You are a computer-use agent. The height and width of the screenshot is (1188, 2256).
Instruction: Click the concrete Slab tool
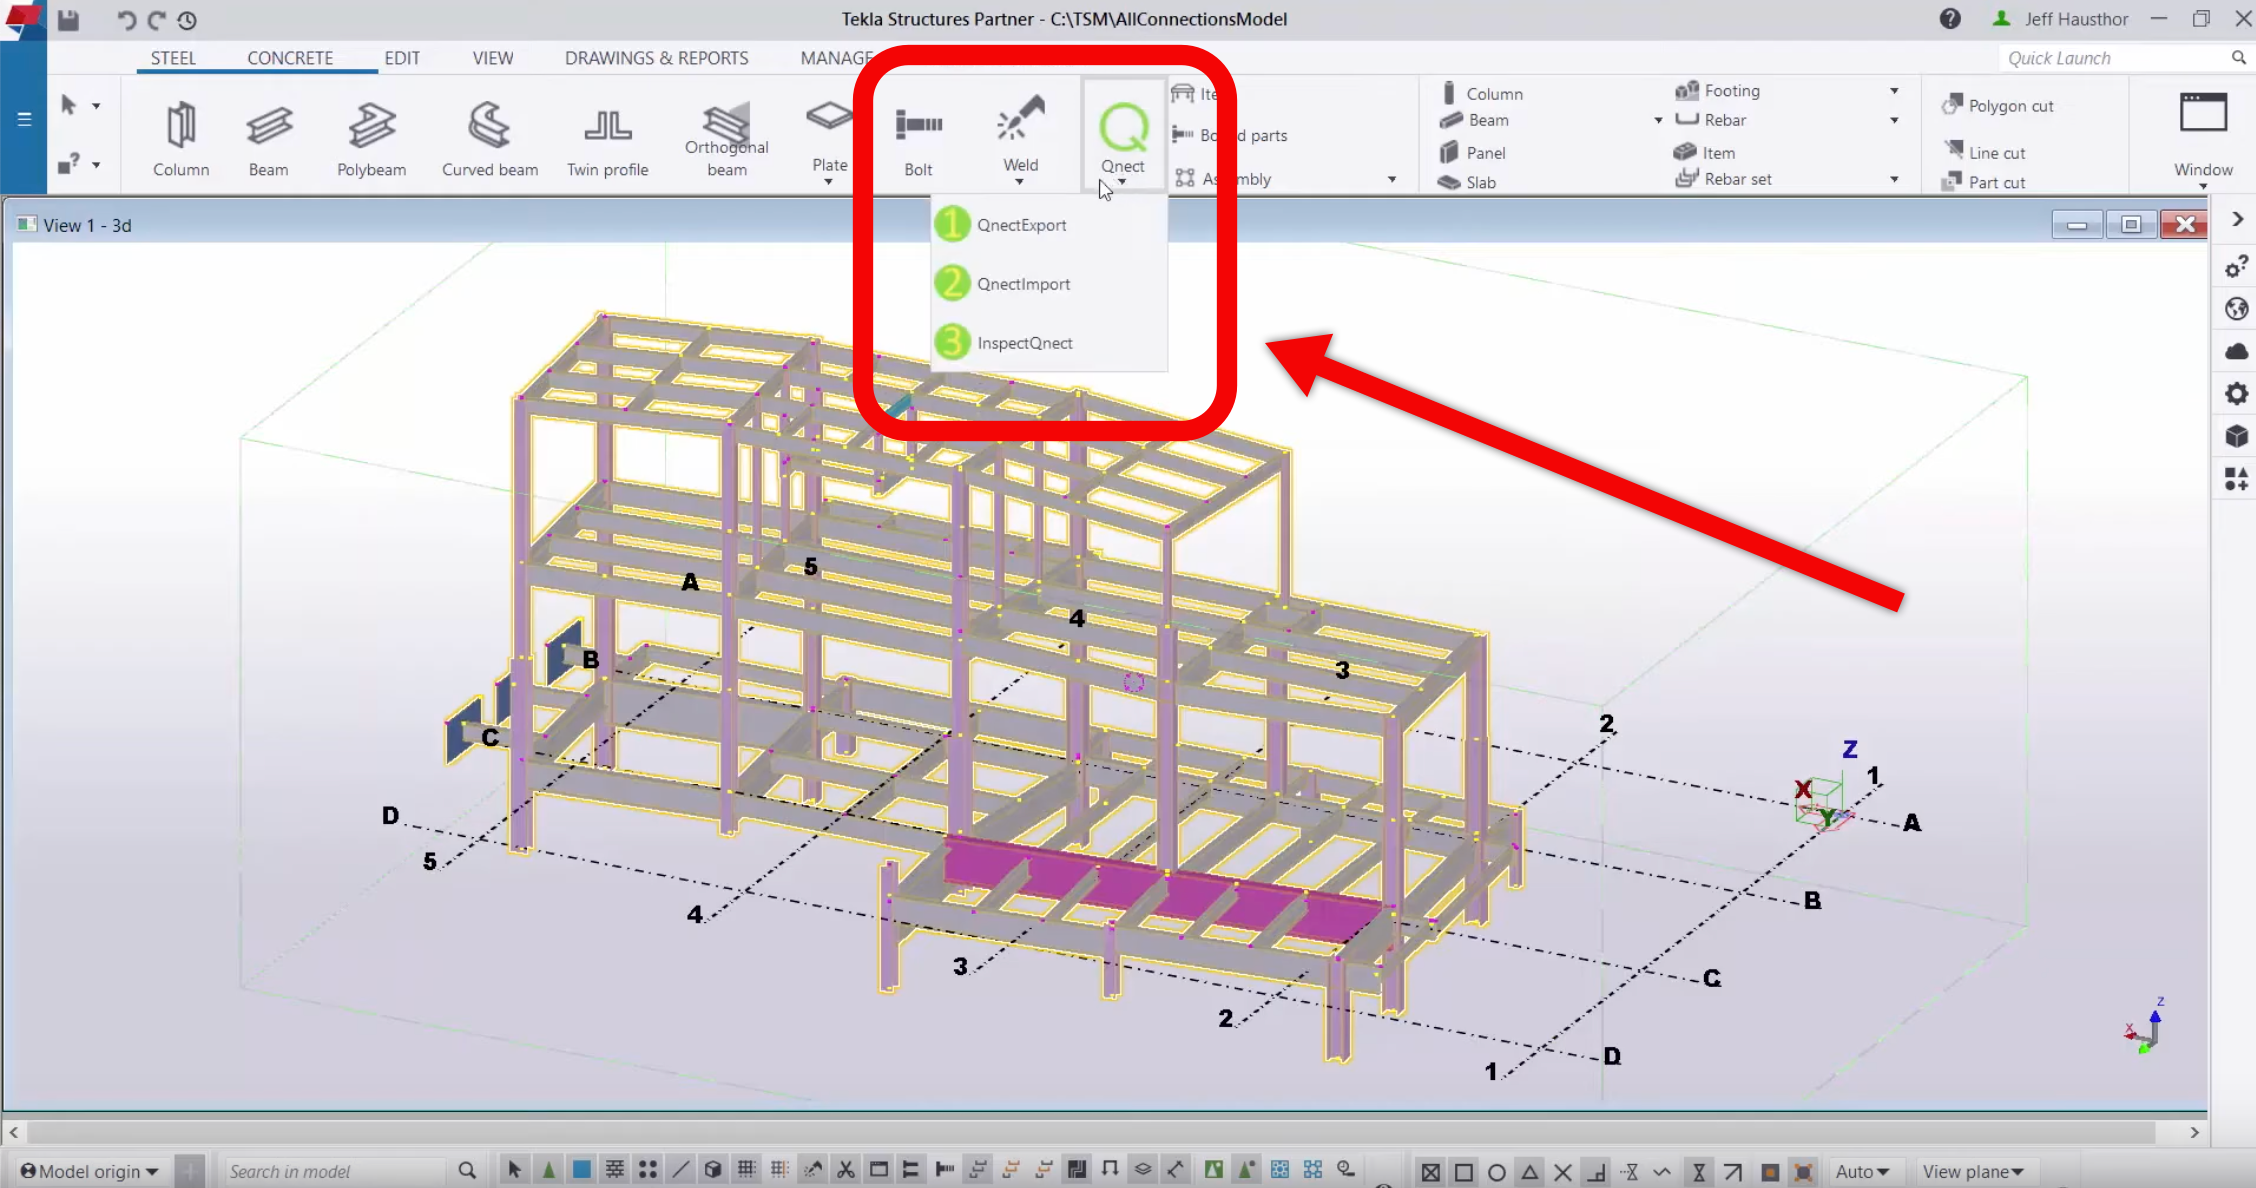click(x=1467, y=182)
